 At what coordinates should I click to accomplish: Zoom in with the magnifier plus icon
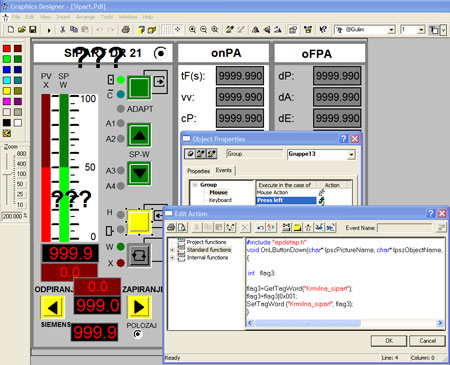192,30
